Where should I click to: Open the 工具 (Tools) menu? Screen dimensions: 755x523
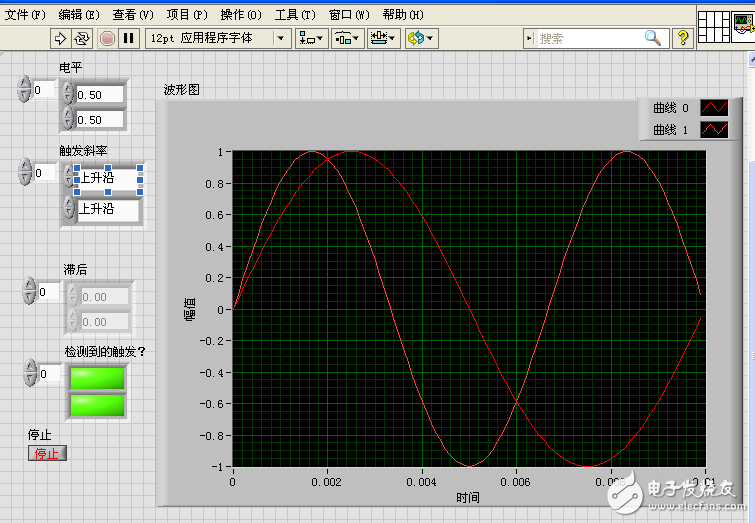[294, 15]
